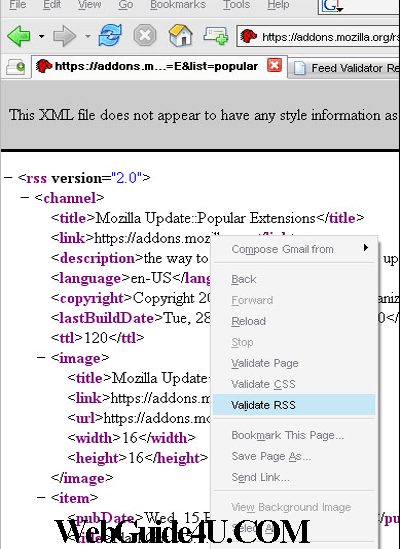Collapse the rss version node
The height and width of the screenshot is (549, 400).
[x=8, y=178]
